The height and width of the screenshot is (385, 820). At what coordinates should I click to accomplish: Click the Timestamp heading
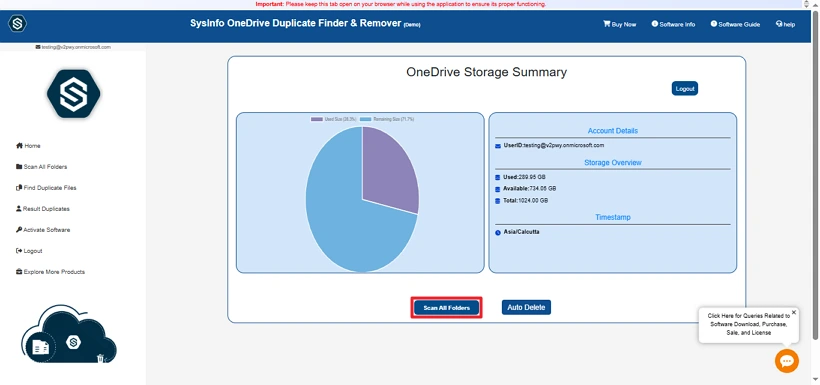pos(612,217)
